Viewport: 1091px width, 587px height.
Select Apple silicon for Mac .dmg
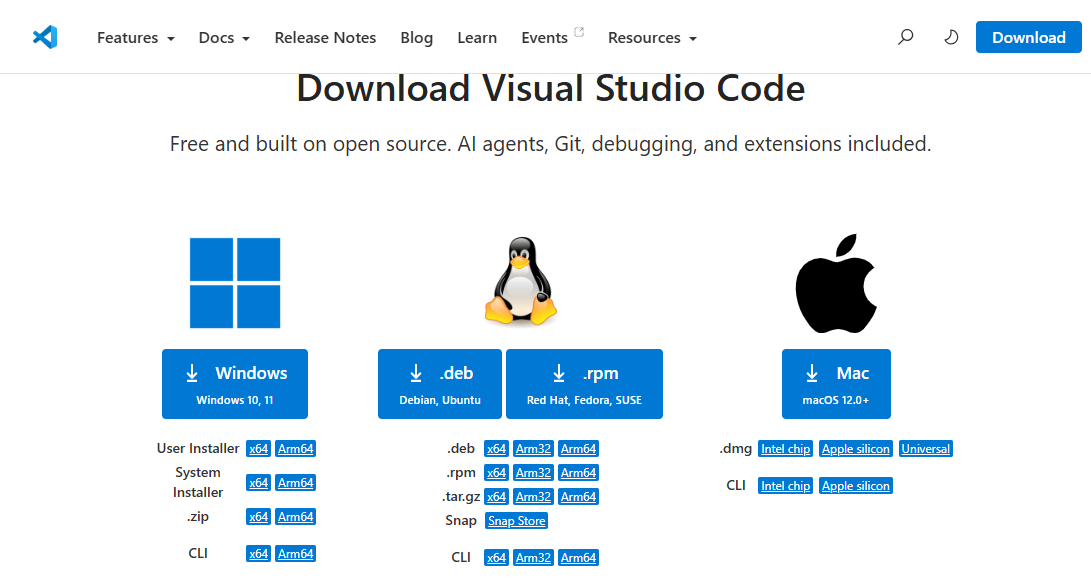pos(856,449)
